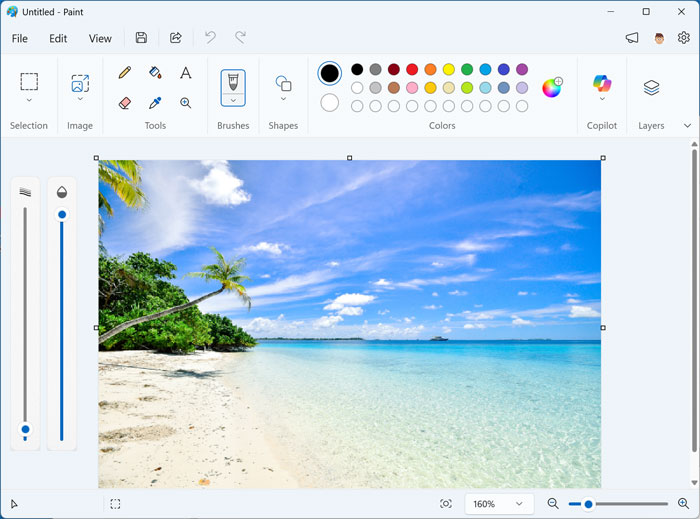The image size is (700, 519).
Task: Select the Color picker eyedropper tool
Action: tap(155, 103)
